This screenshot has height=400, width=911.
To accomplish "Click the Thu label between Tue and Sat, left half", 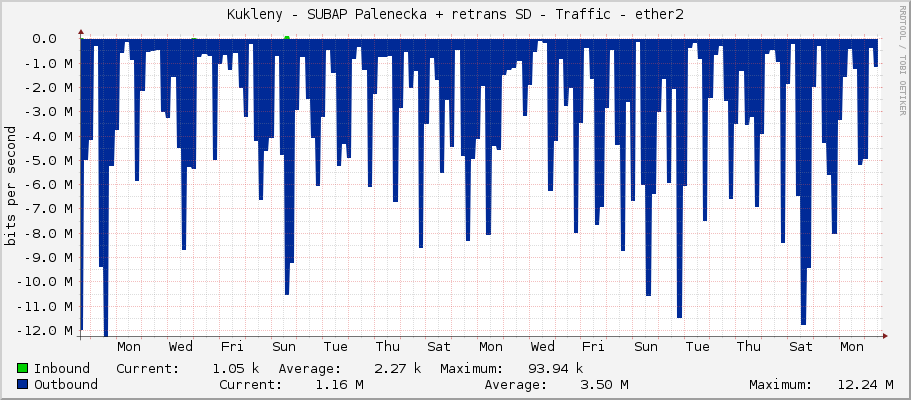I will point(387,347).
